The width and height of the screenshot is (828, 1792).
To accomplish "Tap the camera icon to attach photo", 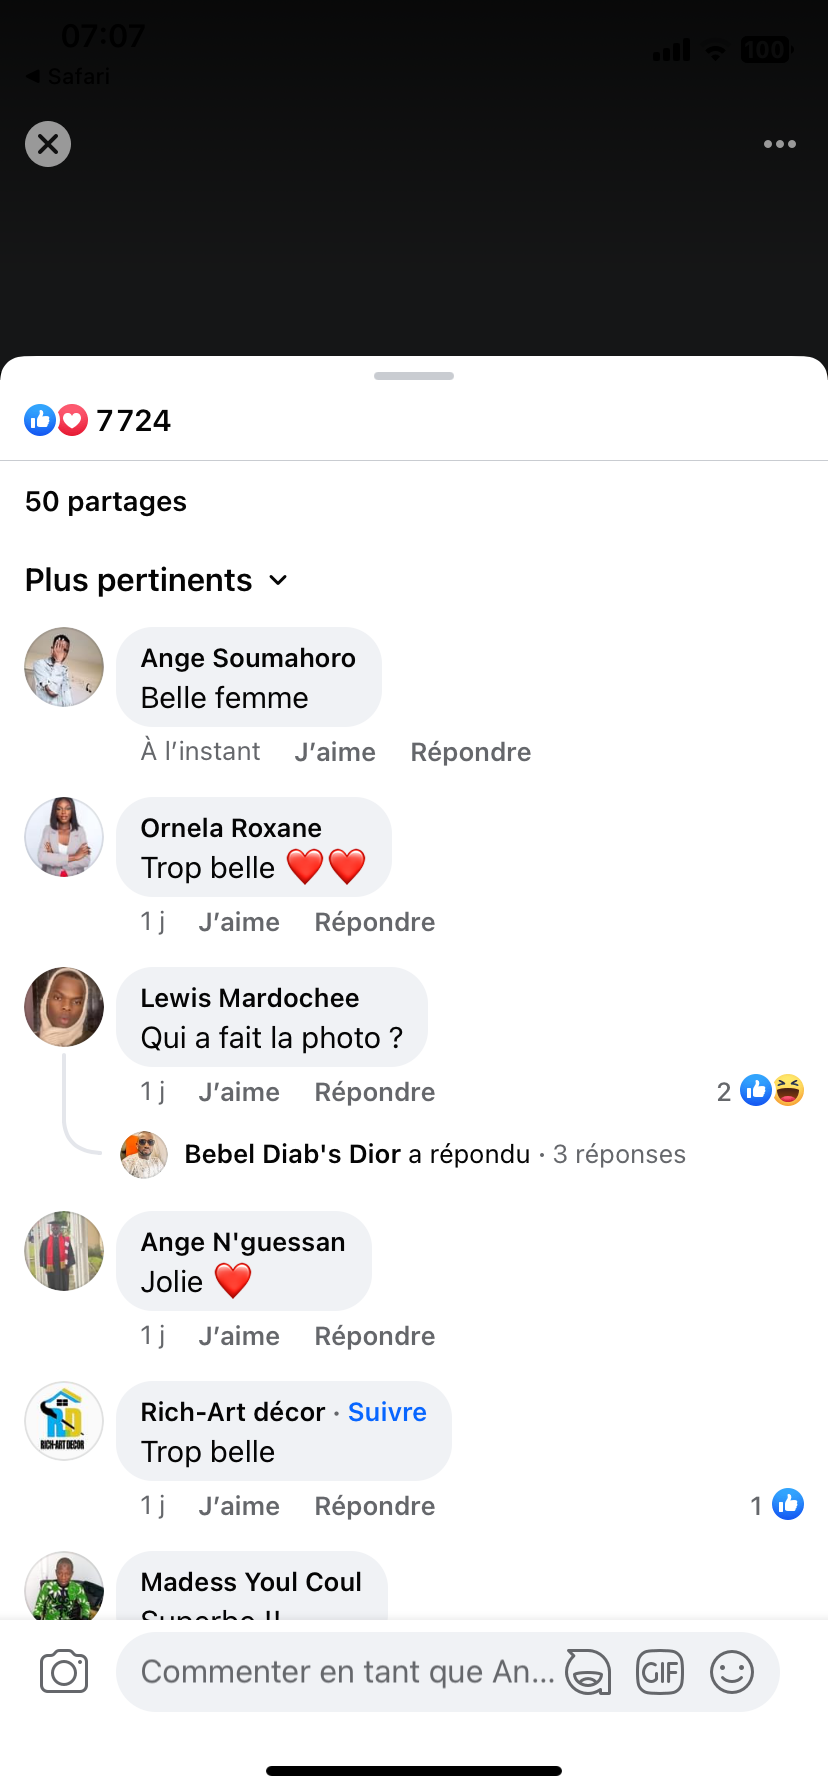I will pyautogui.click(x=64, y=1671).
